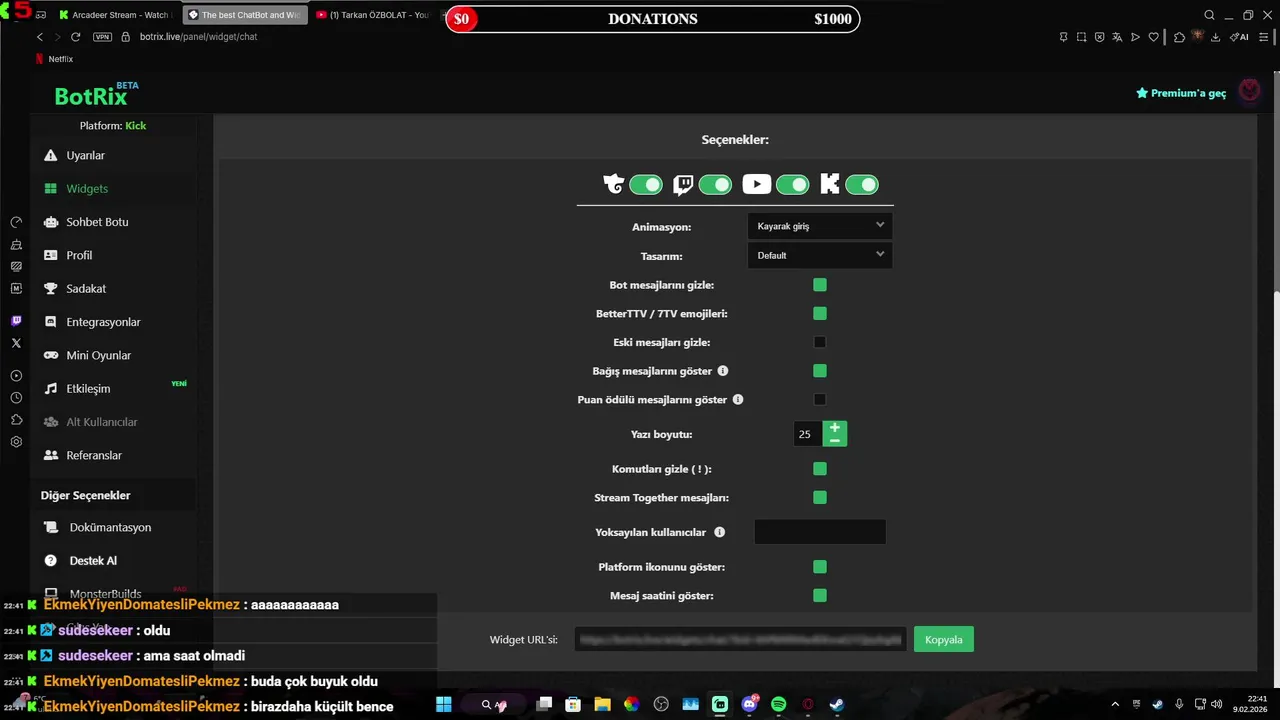Screen dimensions: 1280x720
Task: Open browser tab search icon
Action: click(1209, 15)
